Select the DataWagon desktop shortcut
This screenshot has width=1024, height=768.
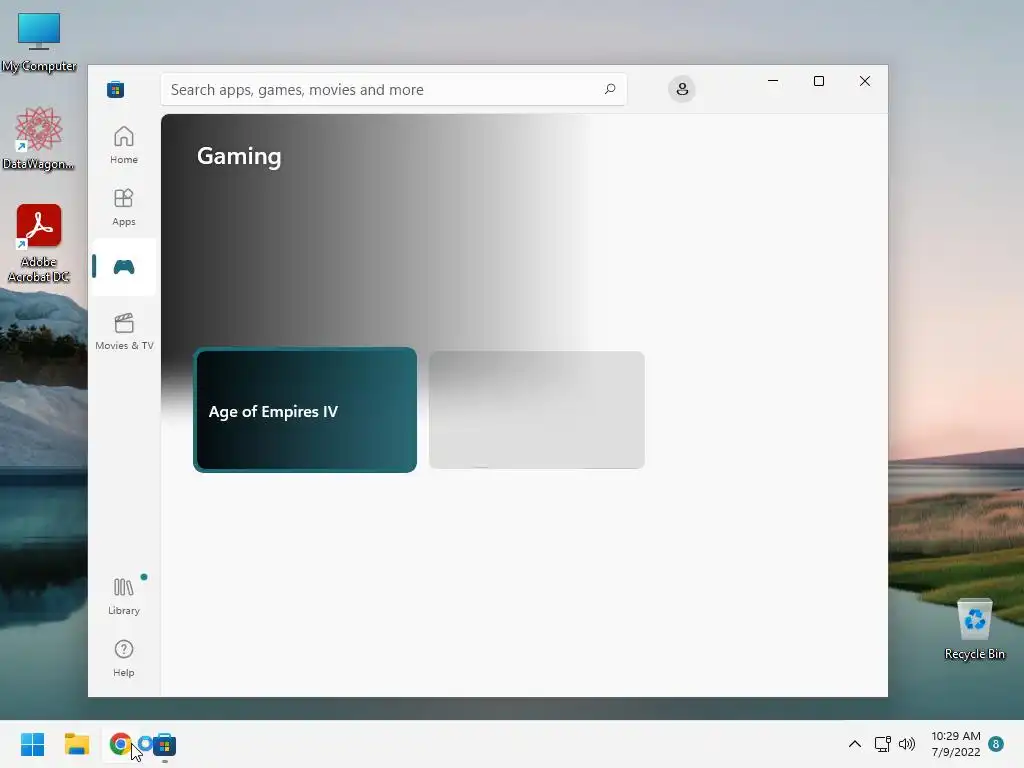[x=39, y=139]
